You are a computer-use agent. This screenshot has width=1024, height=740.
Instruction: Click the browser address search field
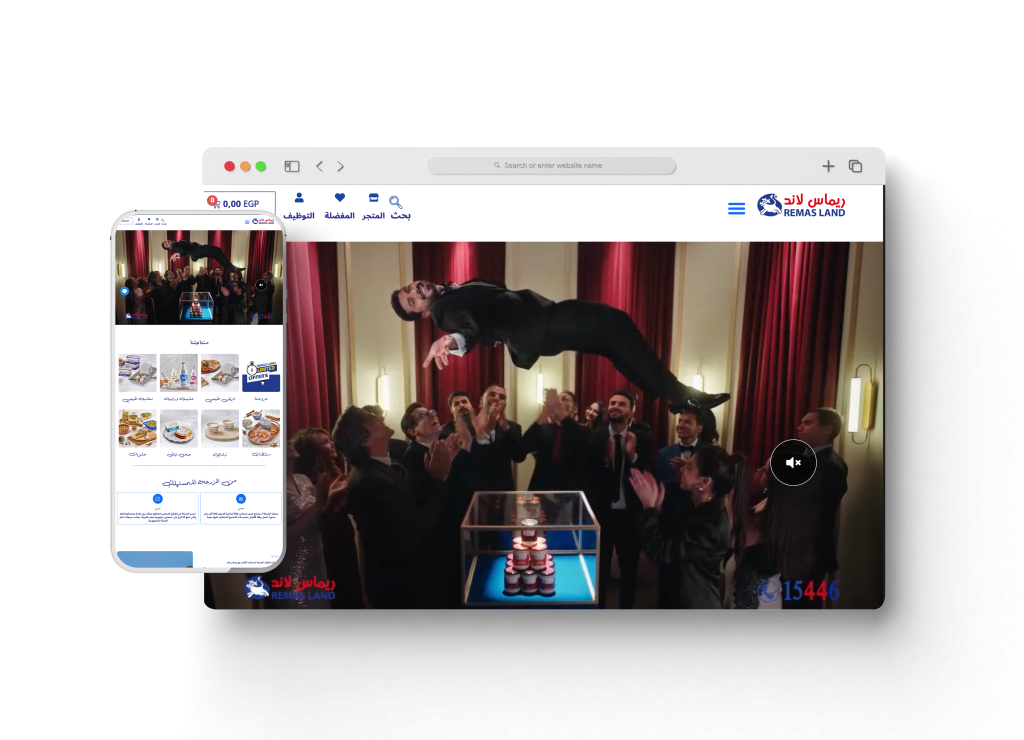pyautogui.click(x=552, y=166)
